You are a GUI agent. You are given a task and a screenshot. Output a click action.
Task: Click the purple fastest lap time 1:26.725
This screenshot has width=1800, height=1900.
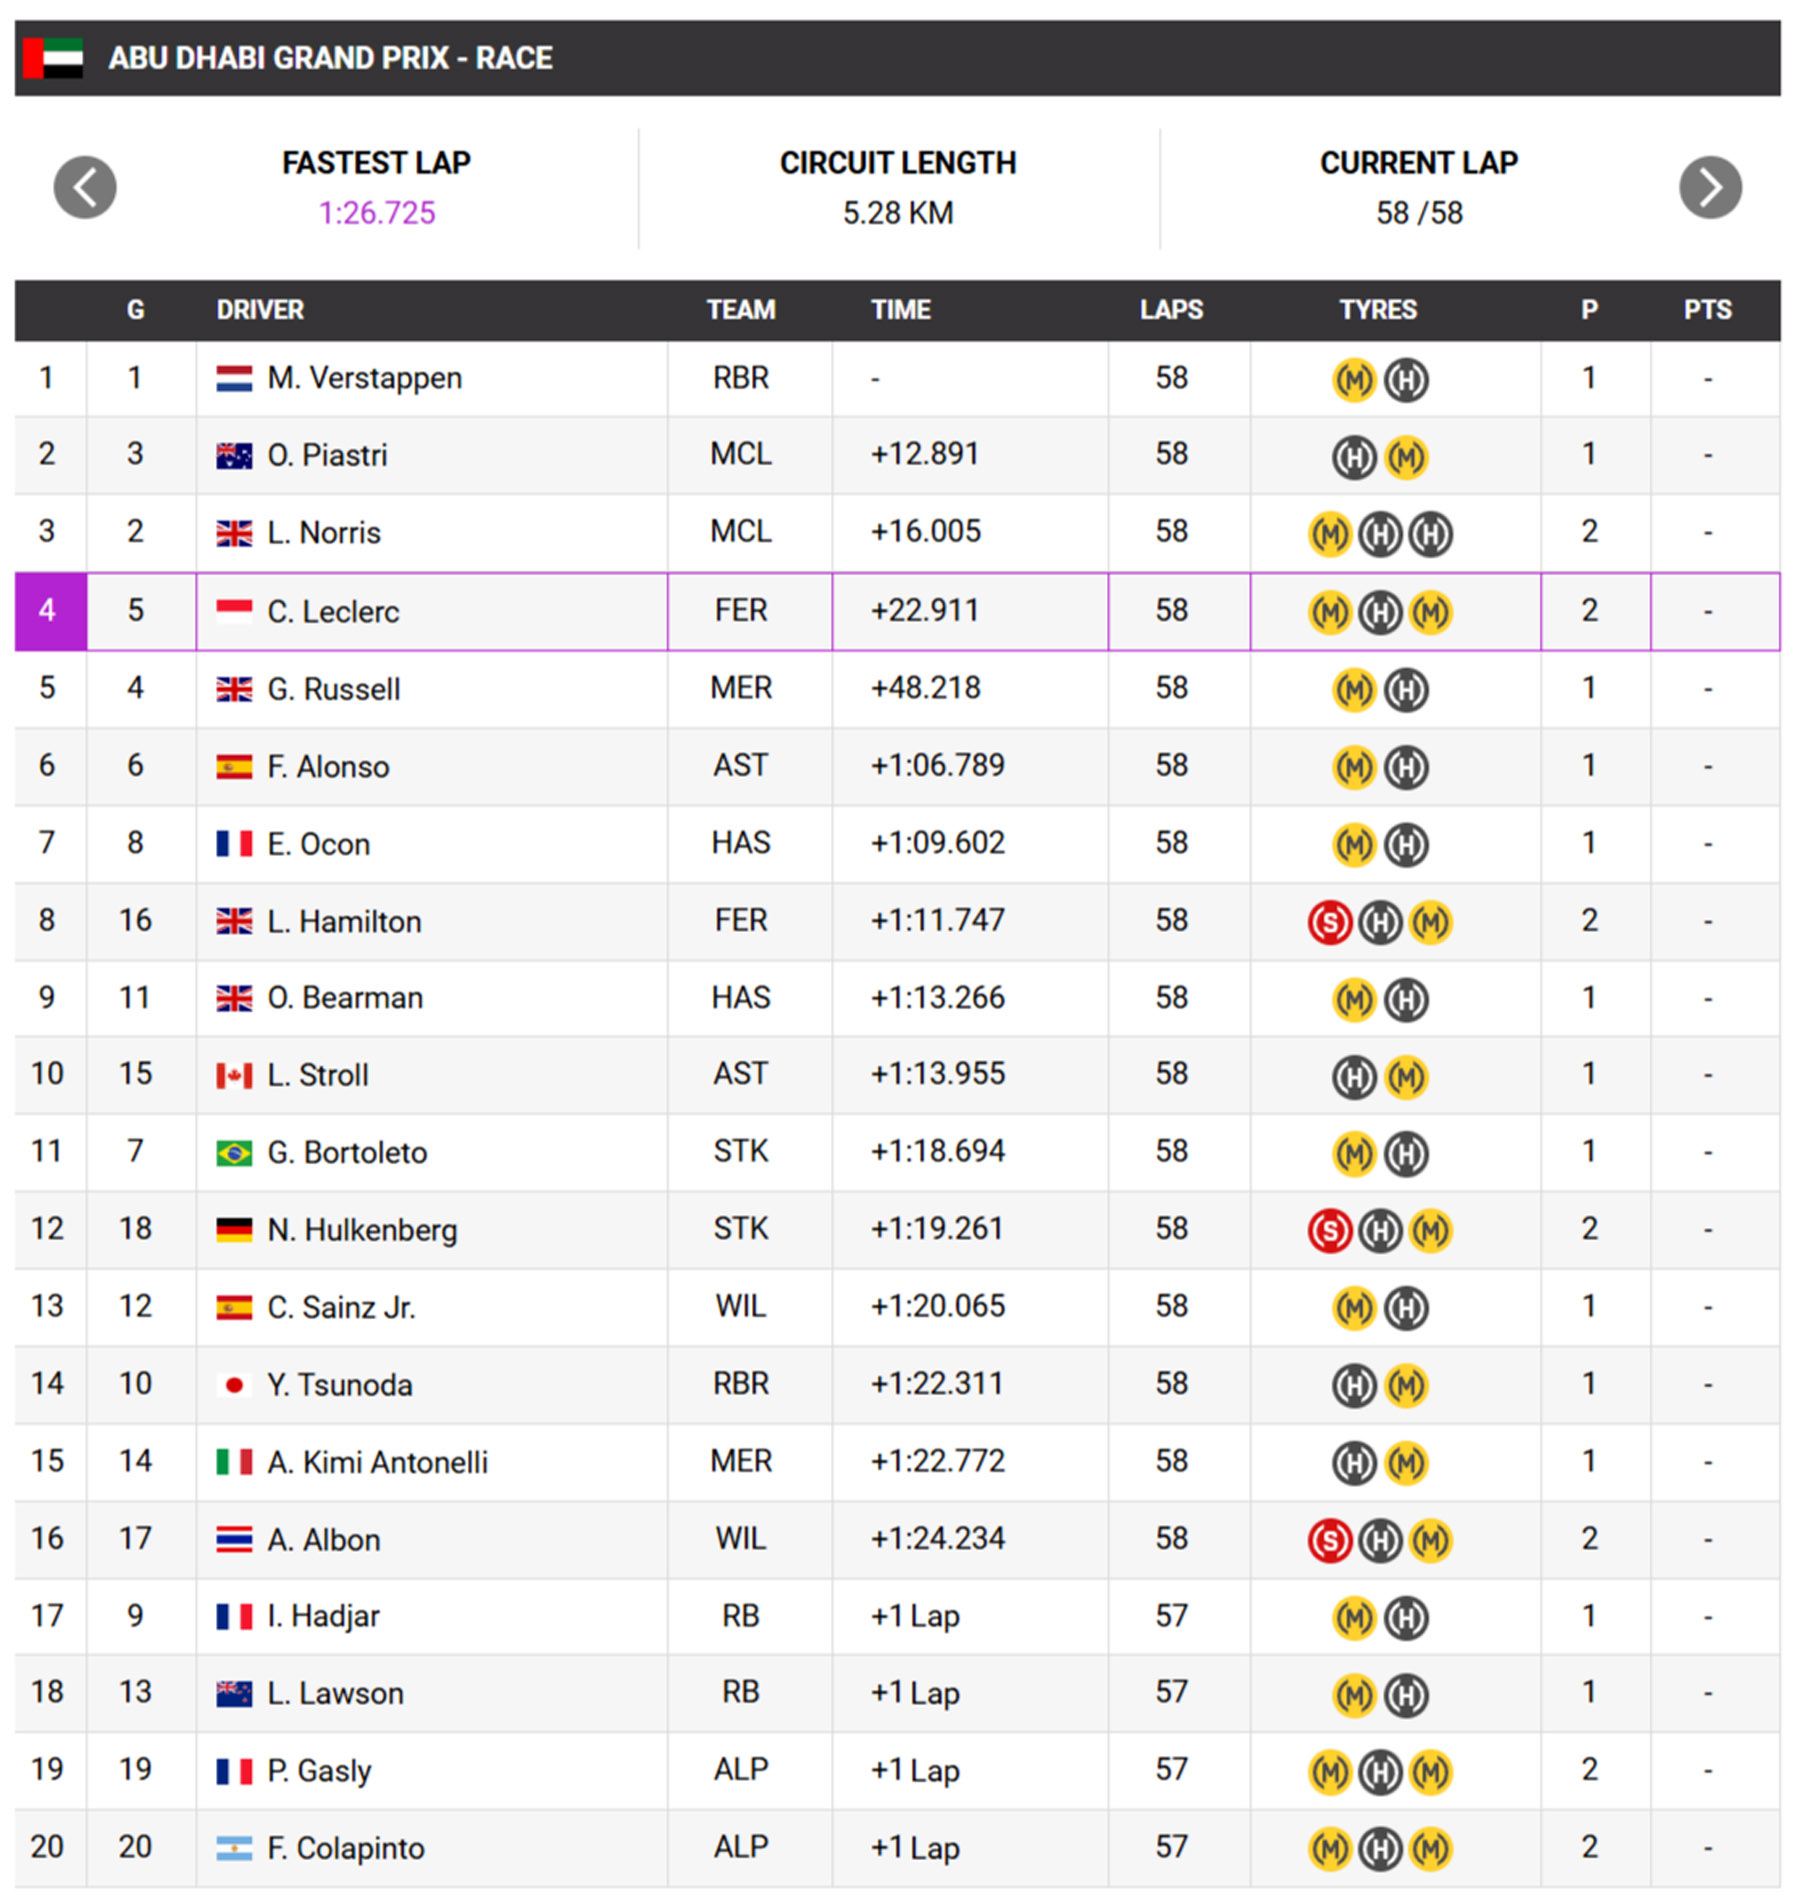(x=377, y=213)
